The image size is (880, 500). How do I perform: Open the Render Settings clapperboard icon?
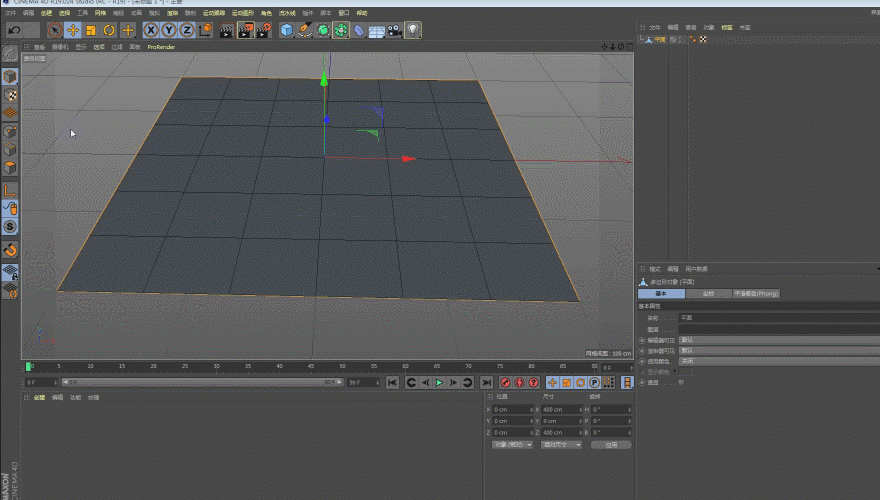263,31
